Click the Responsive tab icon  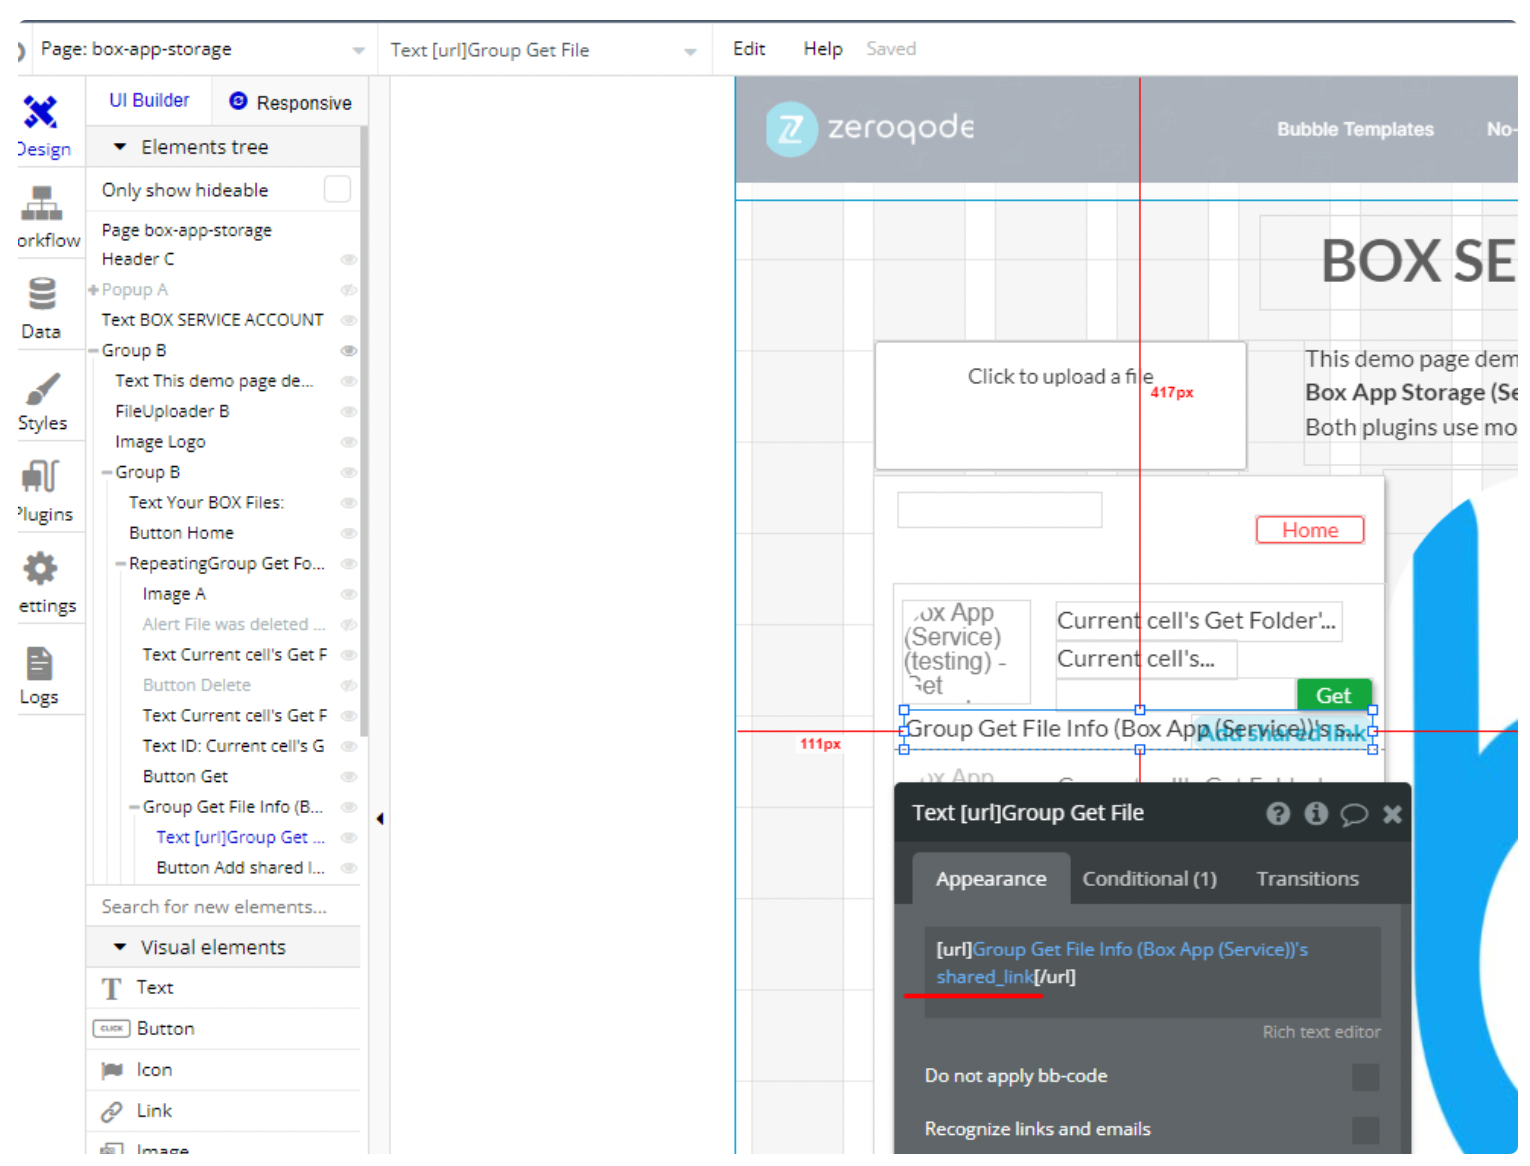(x=238, y=101)
